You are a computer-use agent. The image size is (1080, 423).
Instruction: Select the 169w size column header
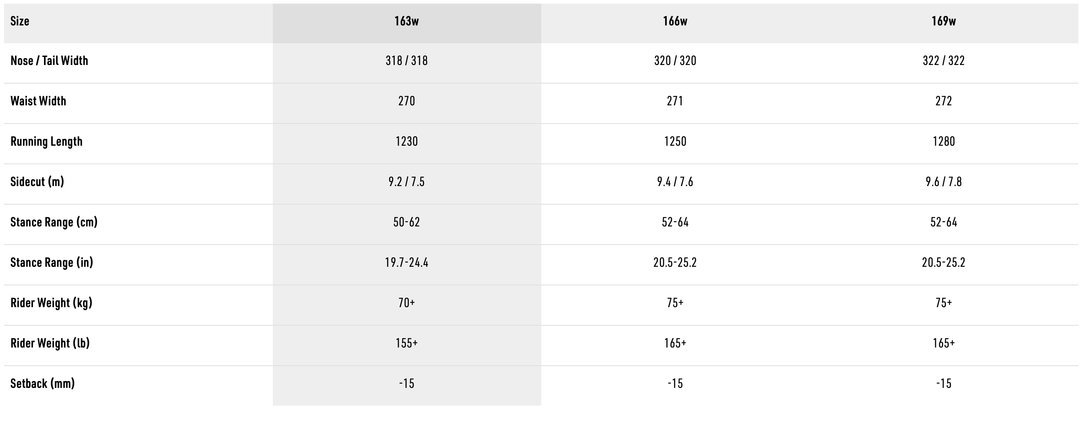pos(943,20)
